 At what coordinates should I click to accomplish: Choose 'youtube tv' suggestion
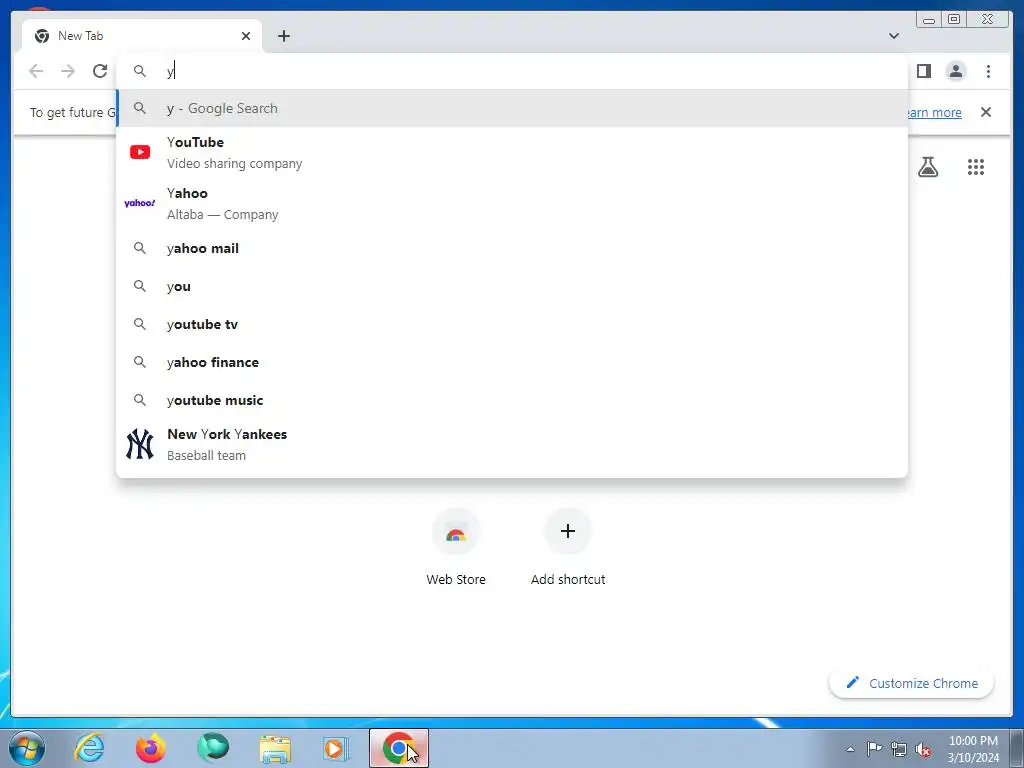coord(512,324)
